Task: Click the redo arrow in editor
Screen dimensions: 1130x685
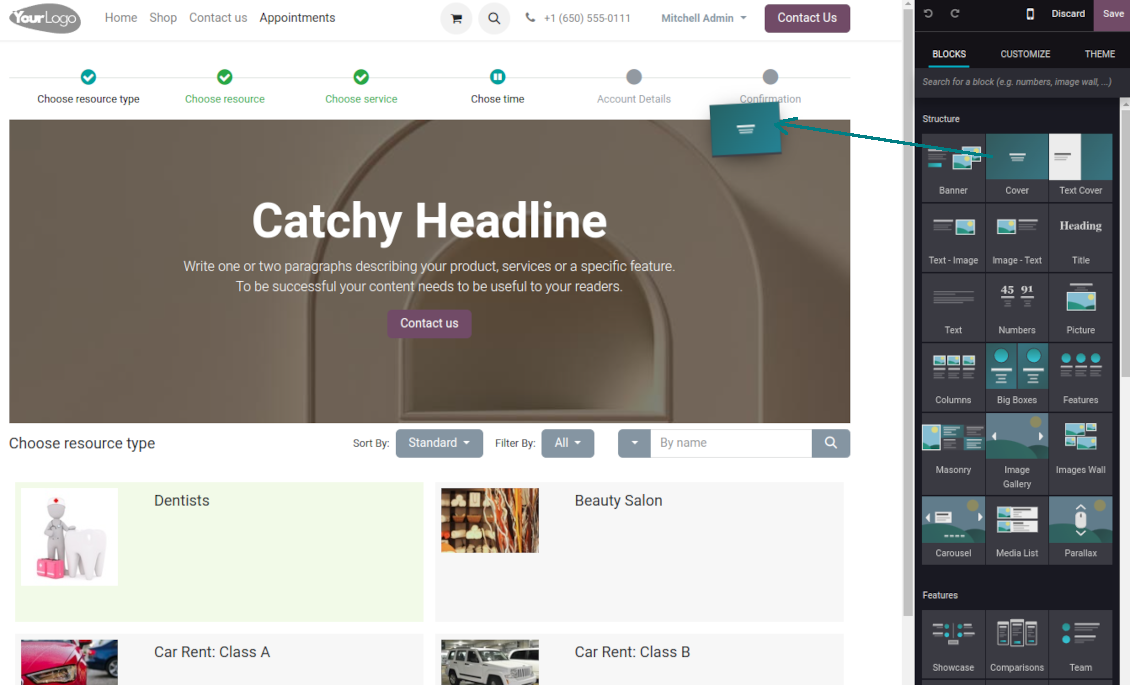Action: (x=955, y=14)
